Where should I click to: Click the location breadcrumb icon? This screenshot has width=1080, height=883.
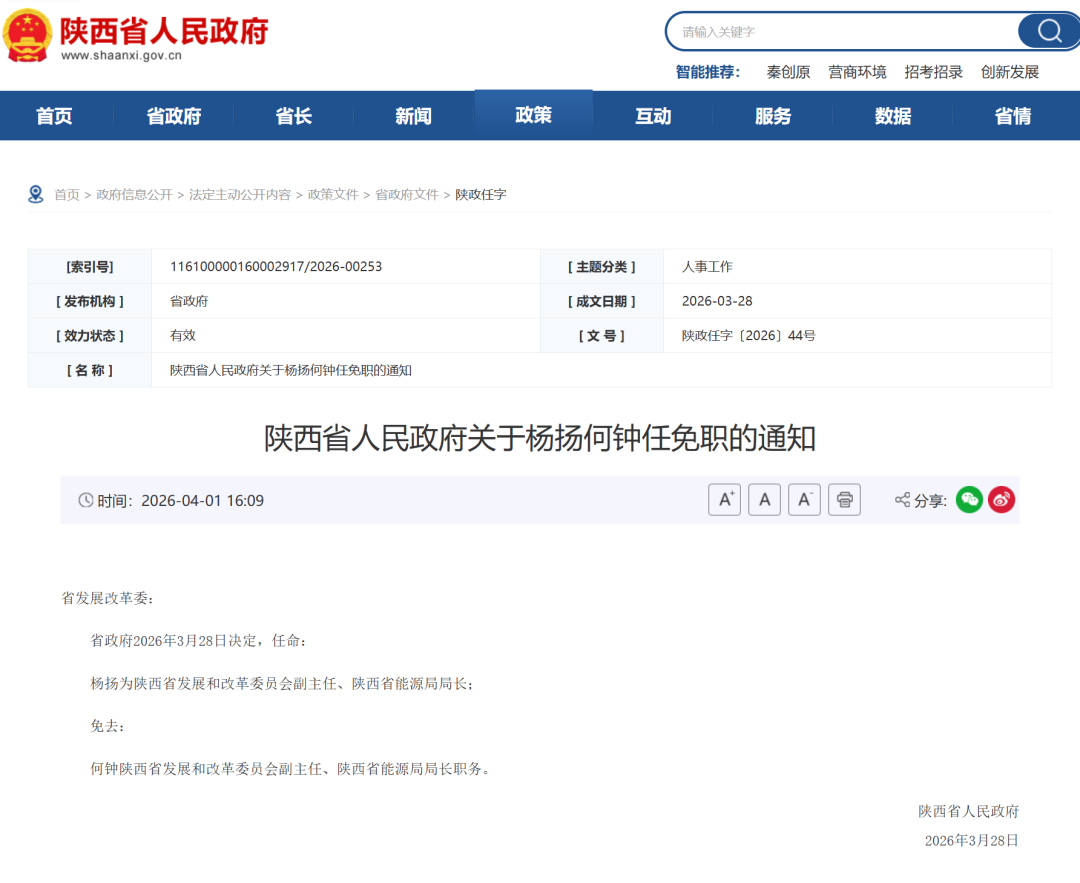point(37,194)
